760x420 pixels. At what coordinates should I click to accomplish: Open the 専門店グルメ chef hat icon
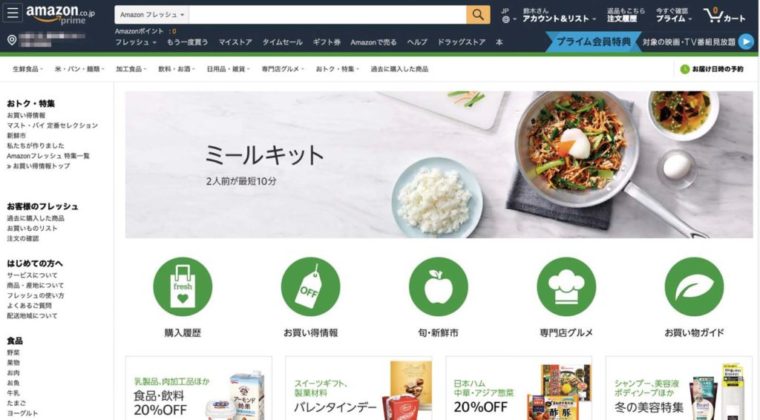[566, 286]
